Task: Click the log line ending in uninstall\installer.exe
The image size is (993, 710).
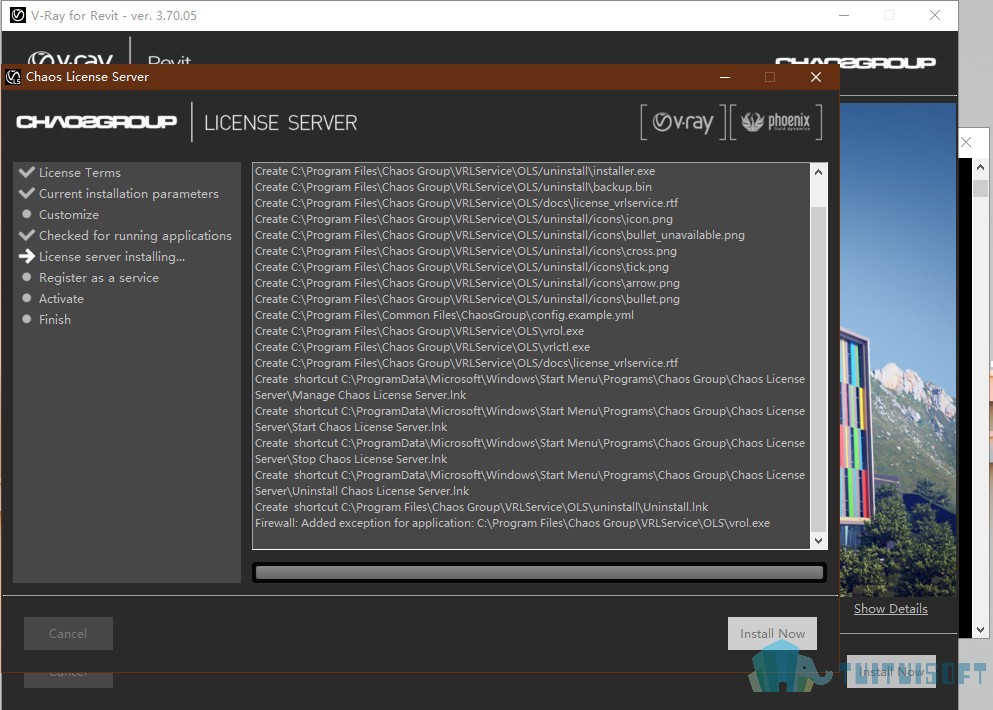Action: click(x=455, y=171)
